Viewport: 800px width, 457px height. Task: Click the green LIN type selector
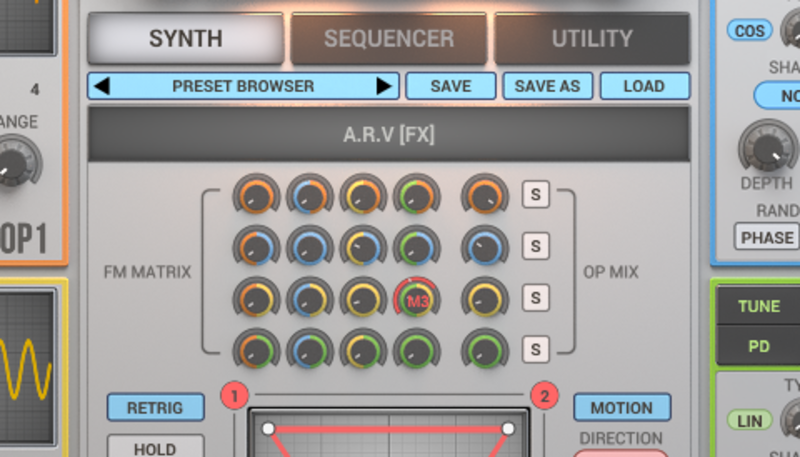(749, 420)
